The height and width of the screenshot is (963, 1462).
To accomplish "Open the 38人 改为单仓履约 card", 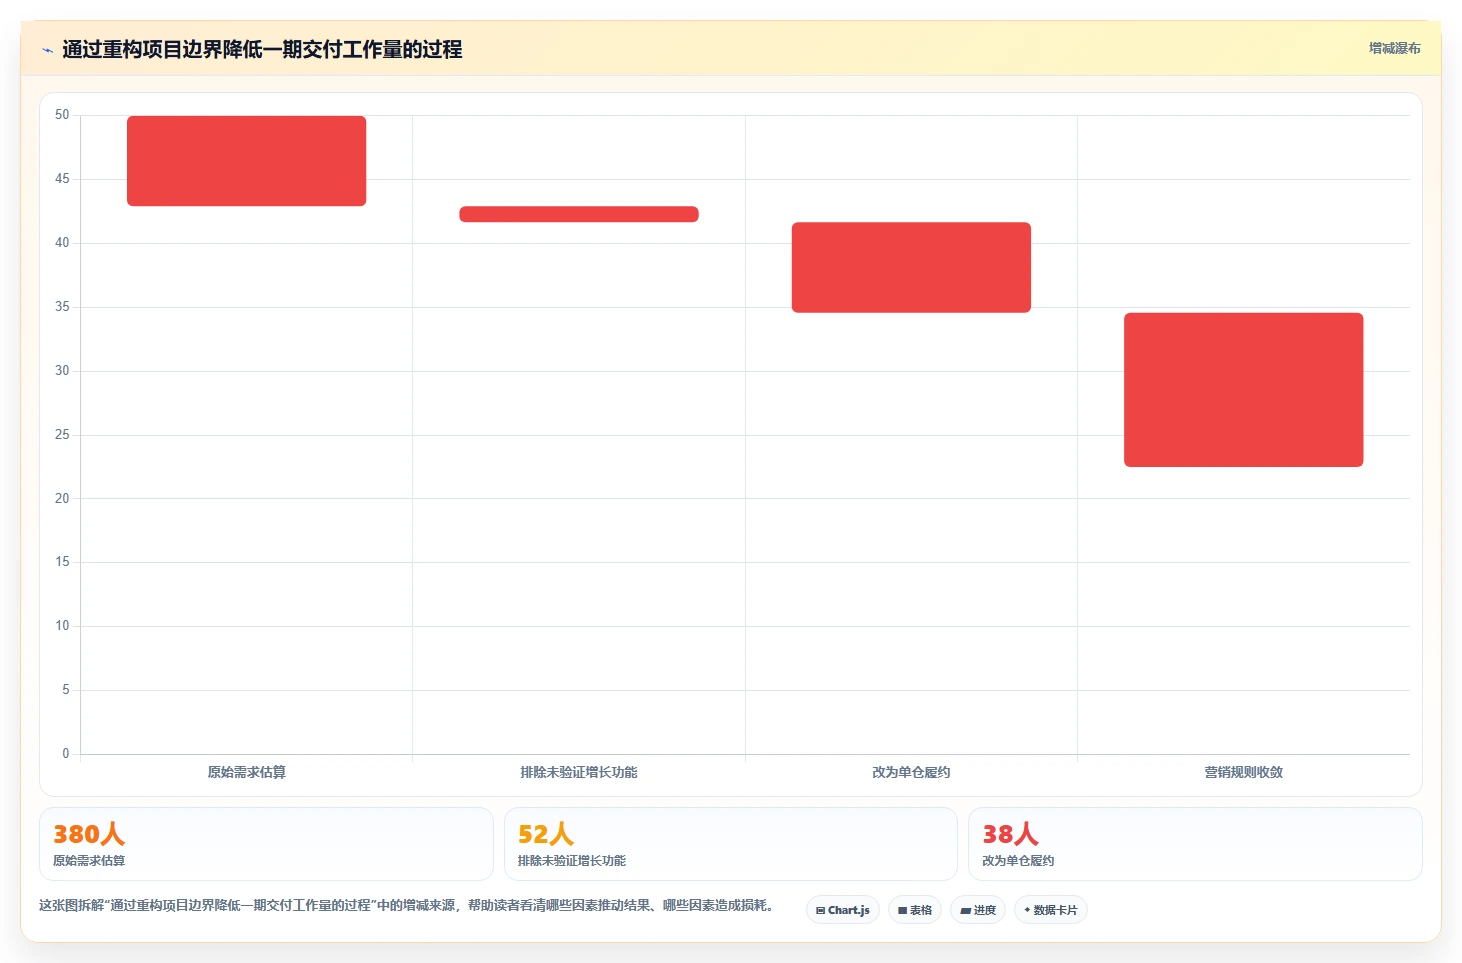I will tap(1195, 844).
